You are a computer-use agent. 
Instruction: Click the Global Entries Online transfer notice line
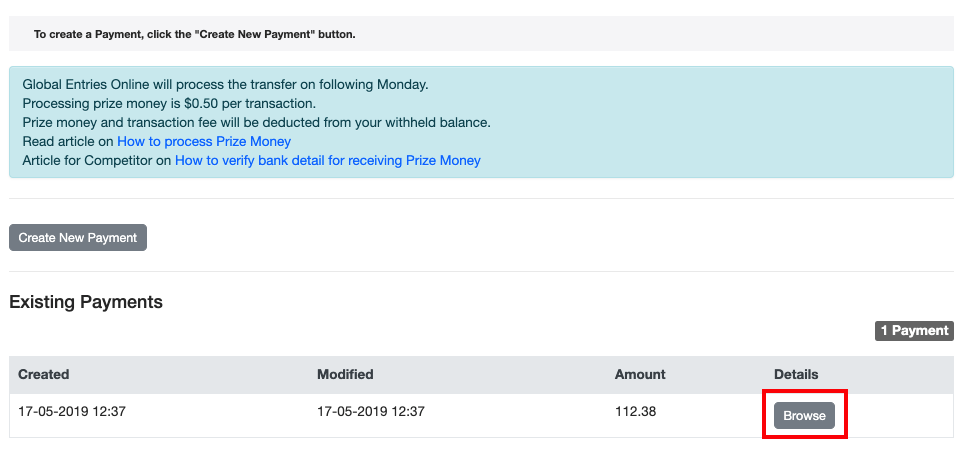click(225, 84)
